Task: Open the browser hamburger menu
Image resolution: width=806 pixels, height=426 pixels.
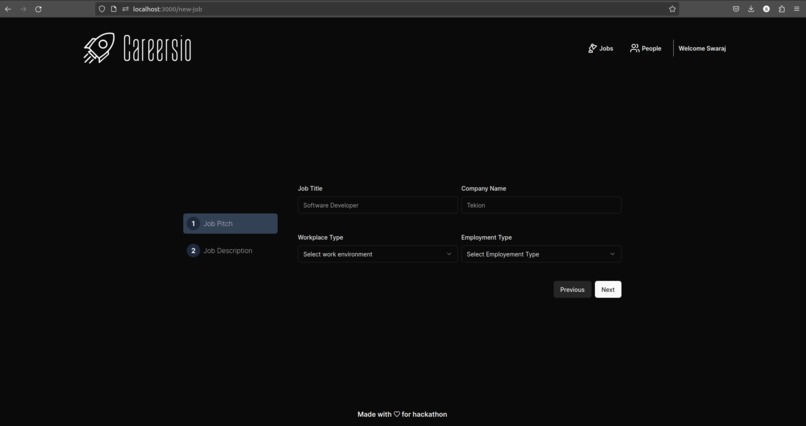Action: coord(796,9)
